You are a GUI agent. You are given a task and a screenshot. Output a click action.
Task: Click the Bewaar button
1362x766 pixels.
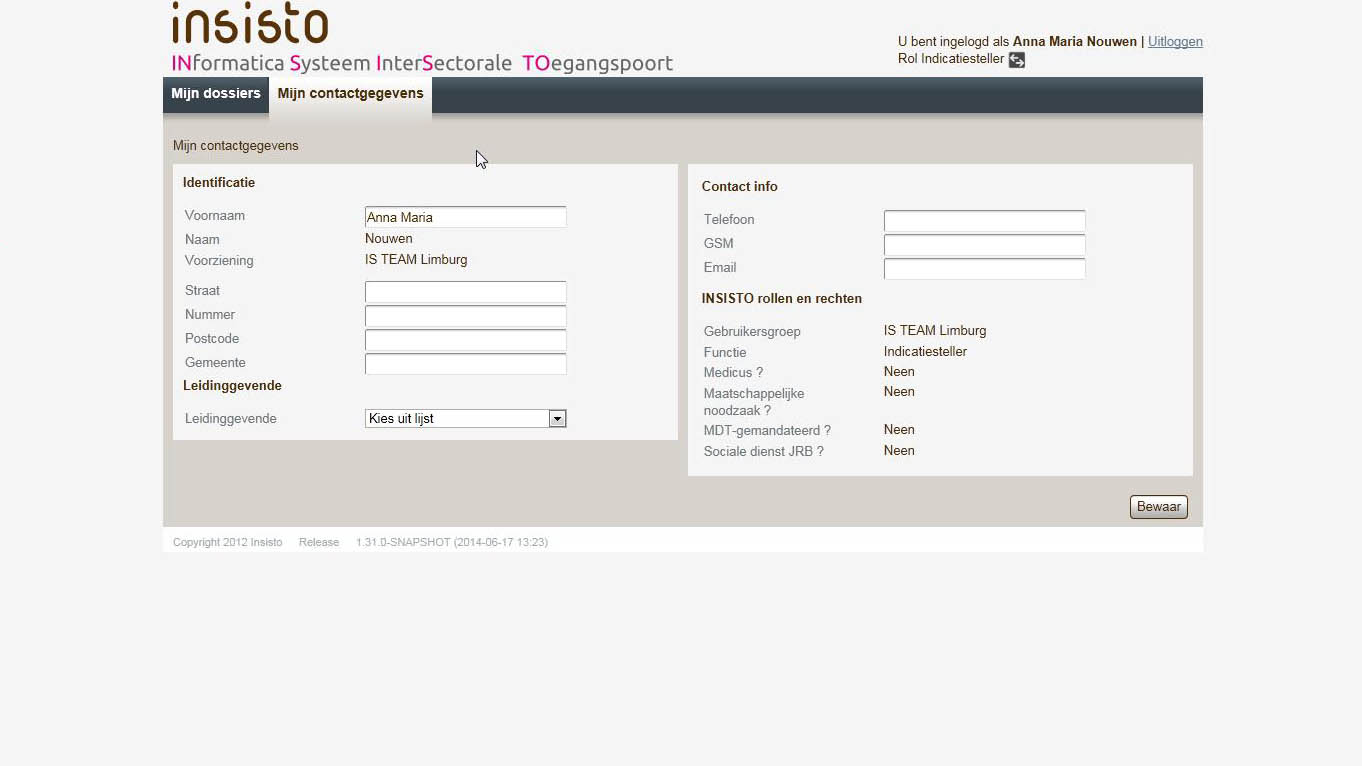(1159, 507)
